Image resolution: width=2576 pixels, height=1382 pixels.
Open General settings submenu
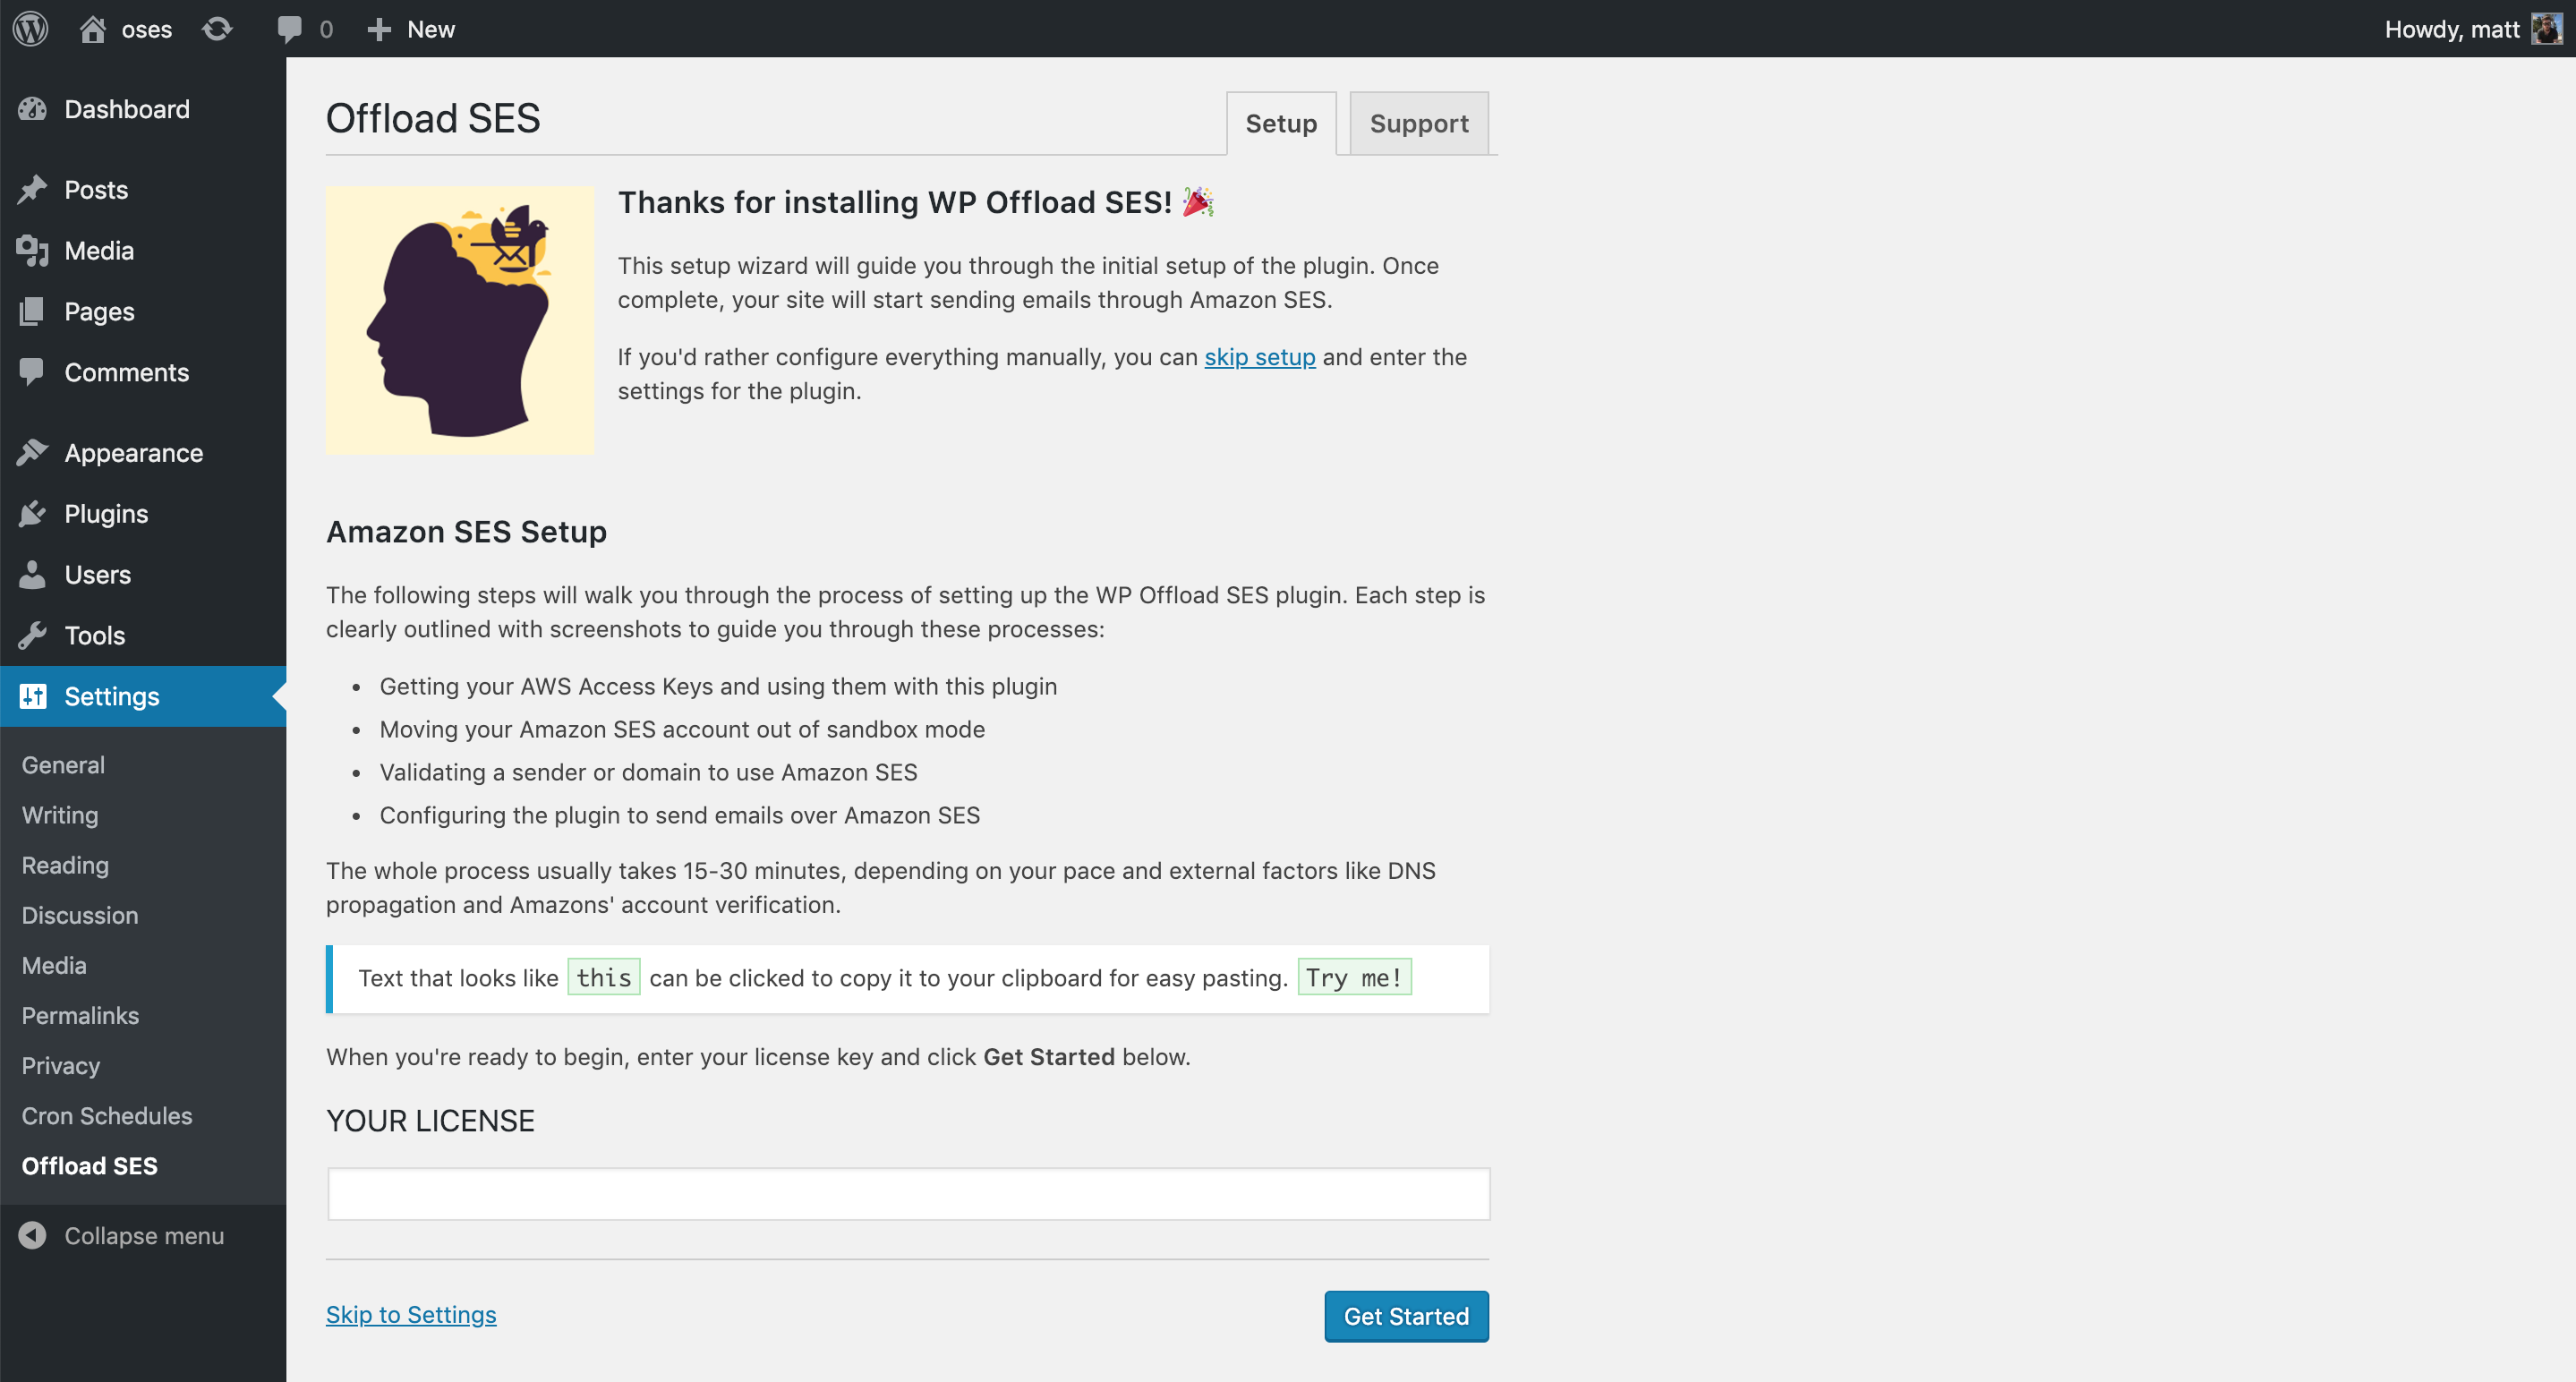point(63,765)
